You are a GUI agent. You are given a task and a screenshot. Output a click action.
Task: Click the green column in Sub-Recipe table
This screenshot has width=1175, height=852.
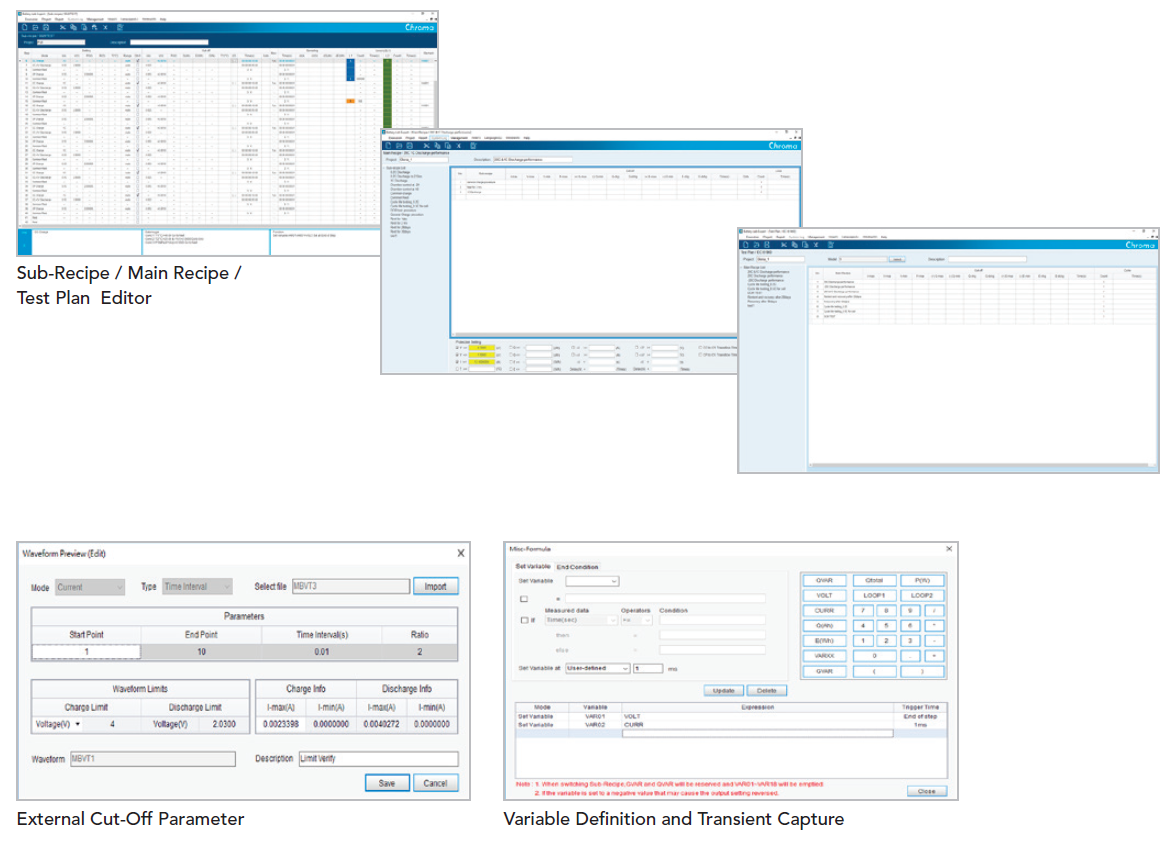[387, 93]
